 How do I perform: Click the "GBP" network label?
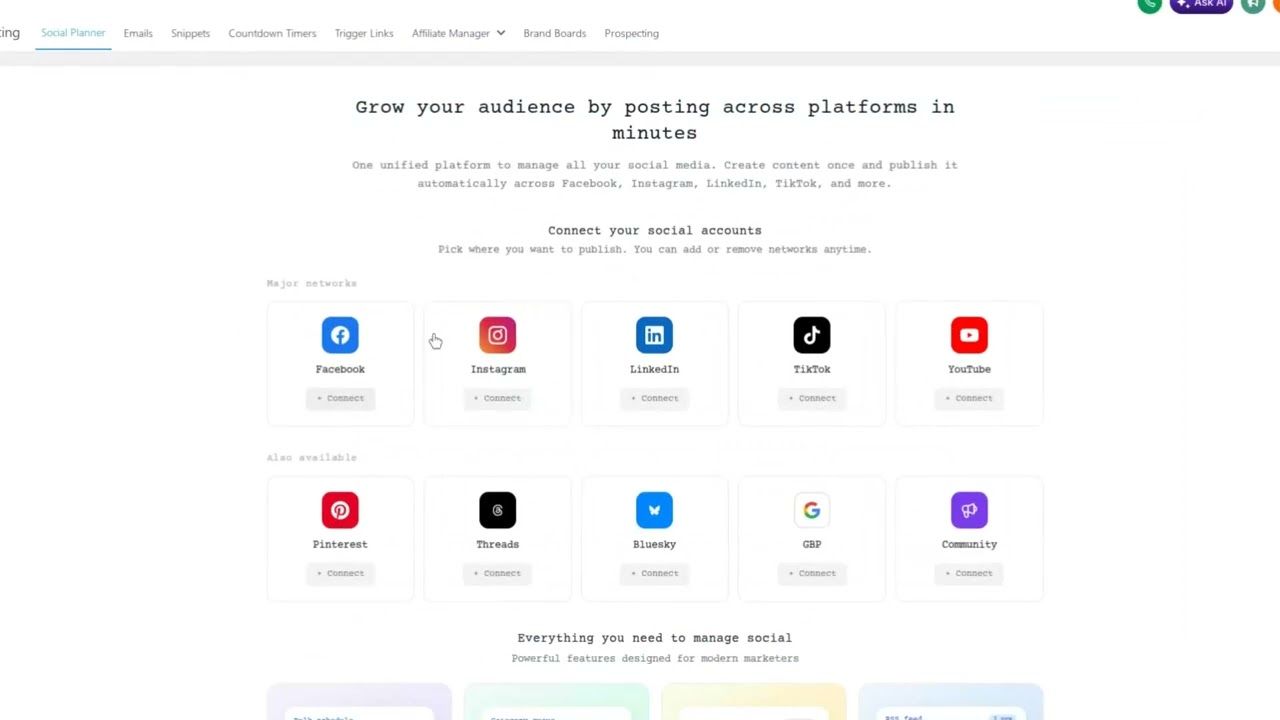(812, 544)
